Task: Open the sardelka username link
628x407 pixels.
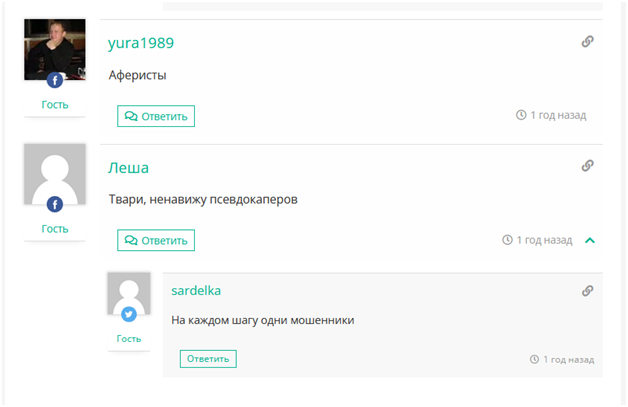Action: click(196, 291)
